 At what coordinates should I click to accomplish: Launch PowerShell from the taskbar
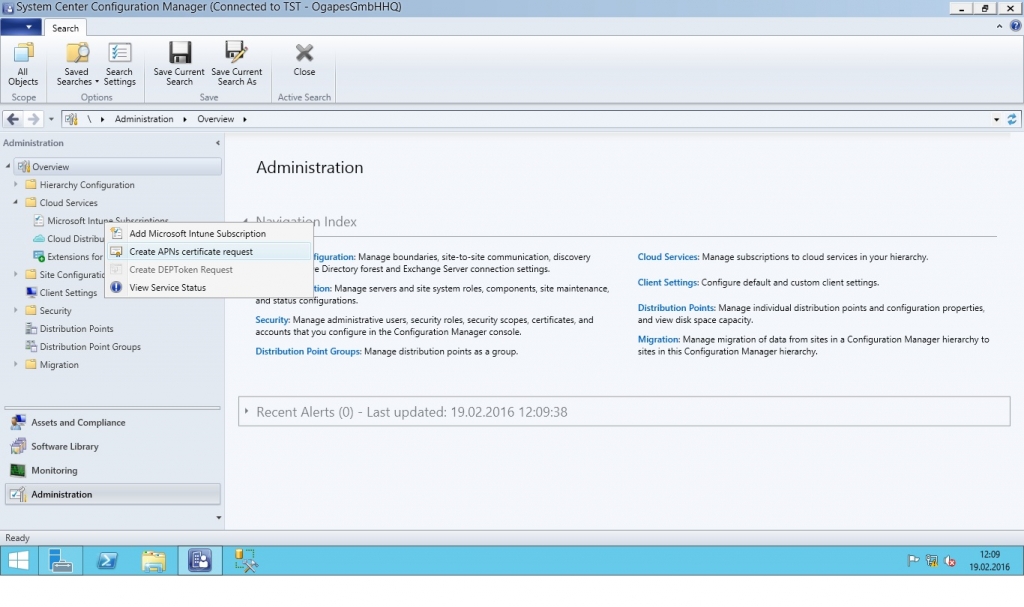pos(107,561)
